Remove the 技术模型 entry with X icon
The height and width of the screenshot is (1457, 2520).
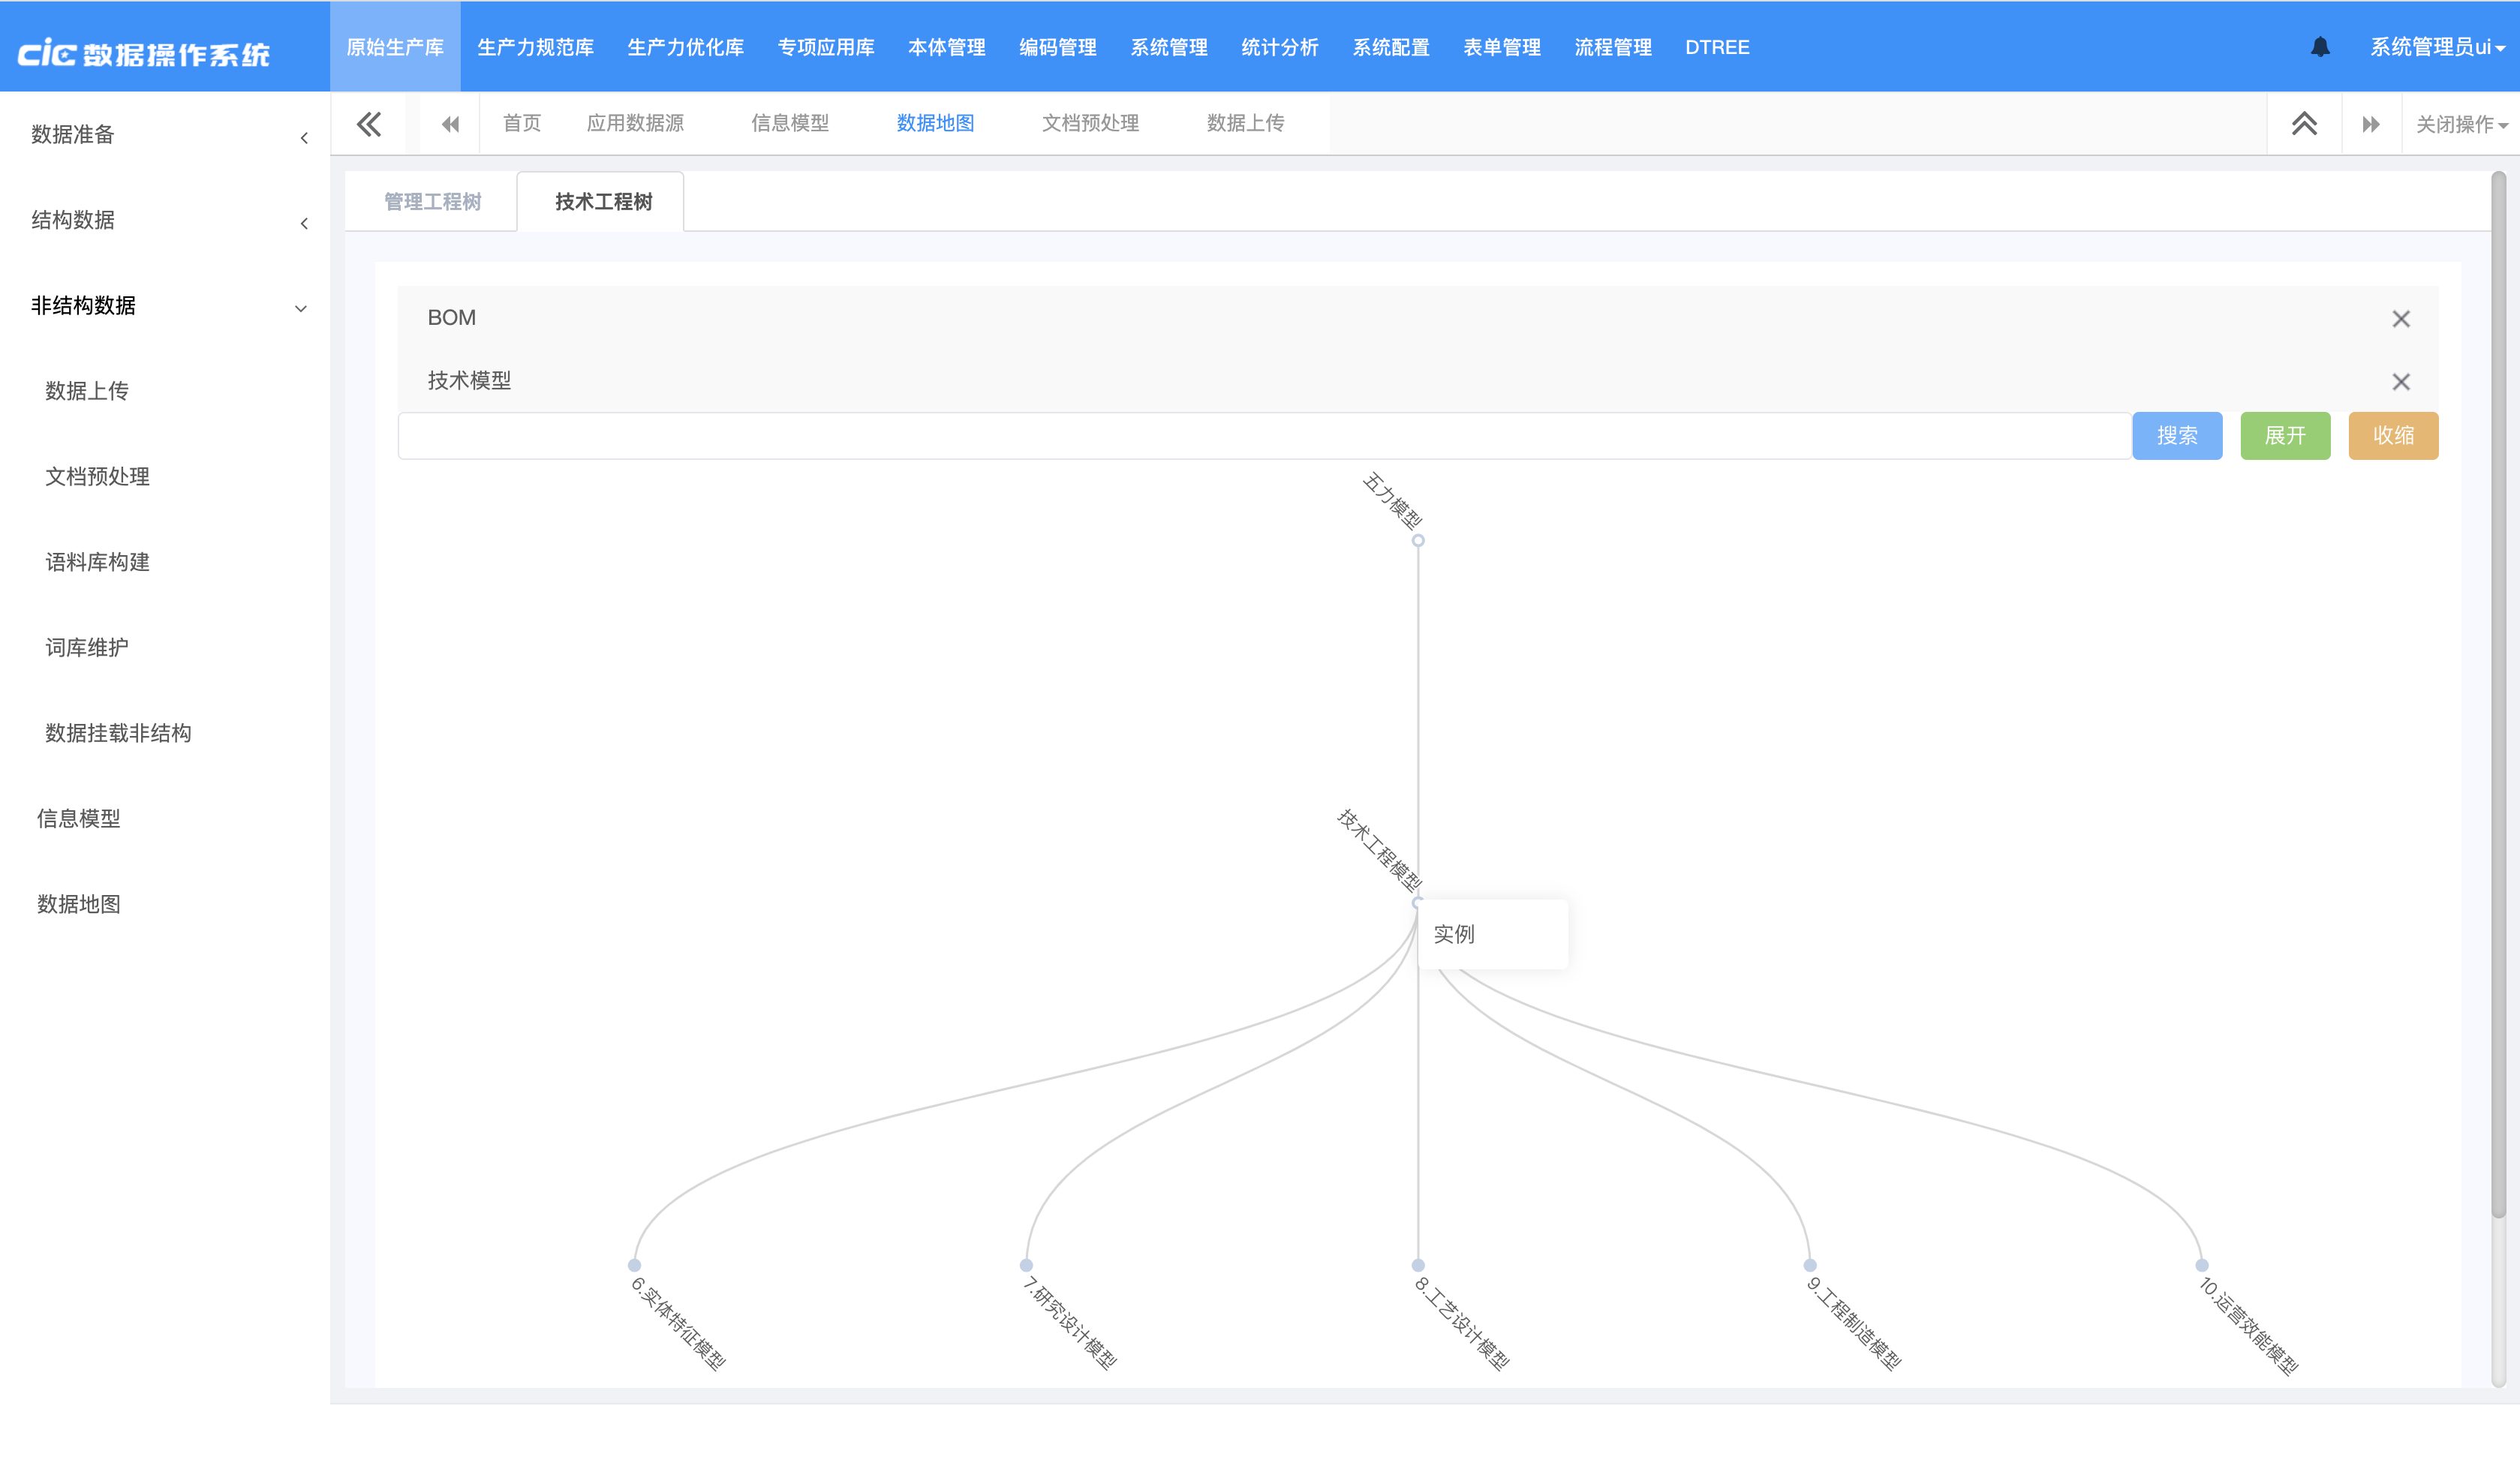coord(2400,382)
